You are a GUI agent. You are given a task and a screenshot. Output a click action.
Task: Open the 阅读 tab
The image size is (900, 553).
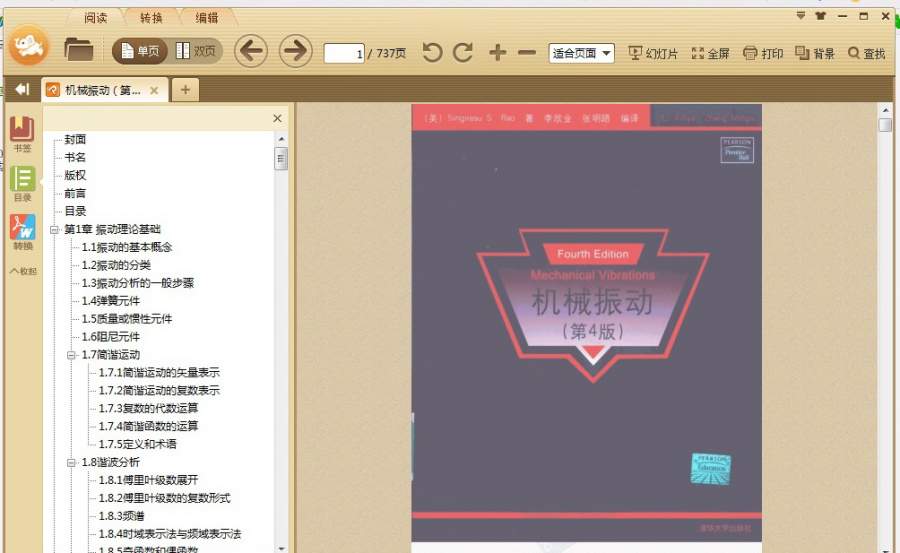tap(95, 18)
